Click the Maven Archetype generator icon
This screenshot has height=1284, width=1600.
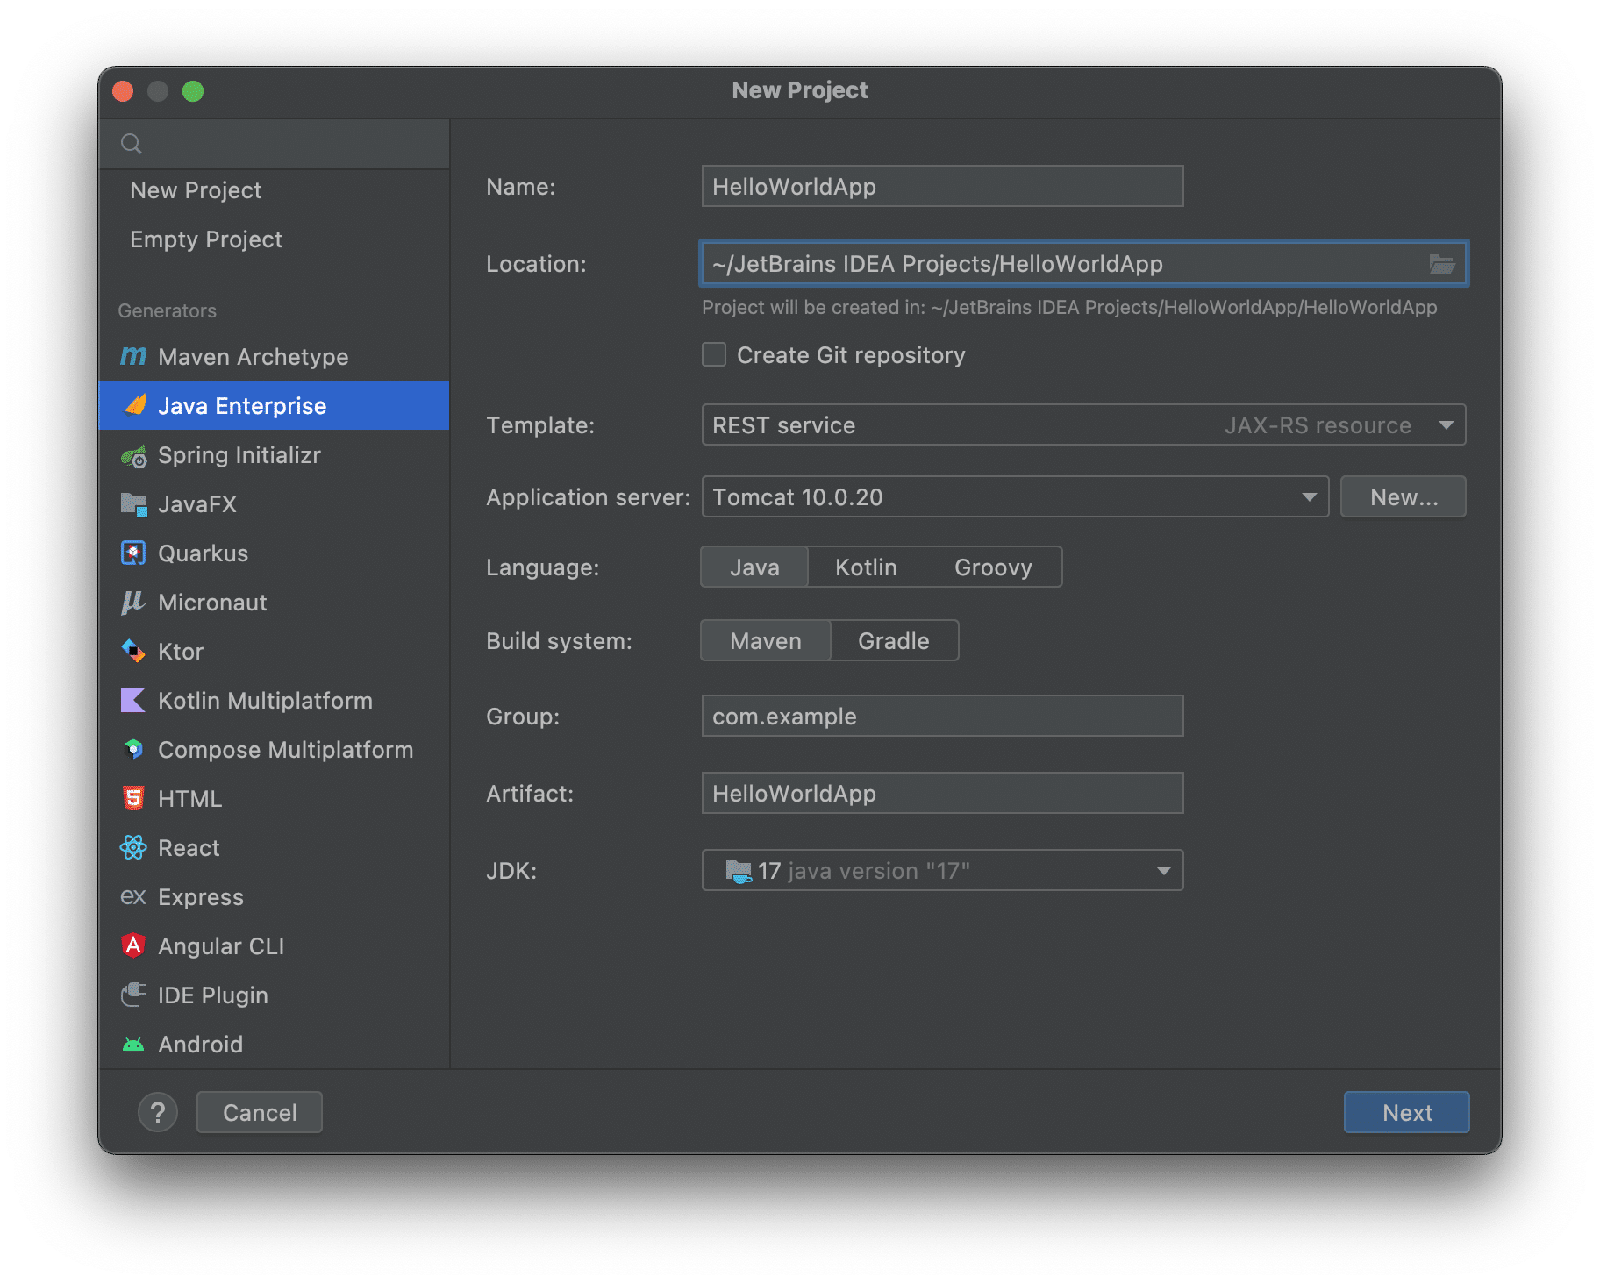pos(133,356)
